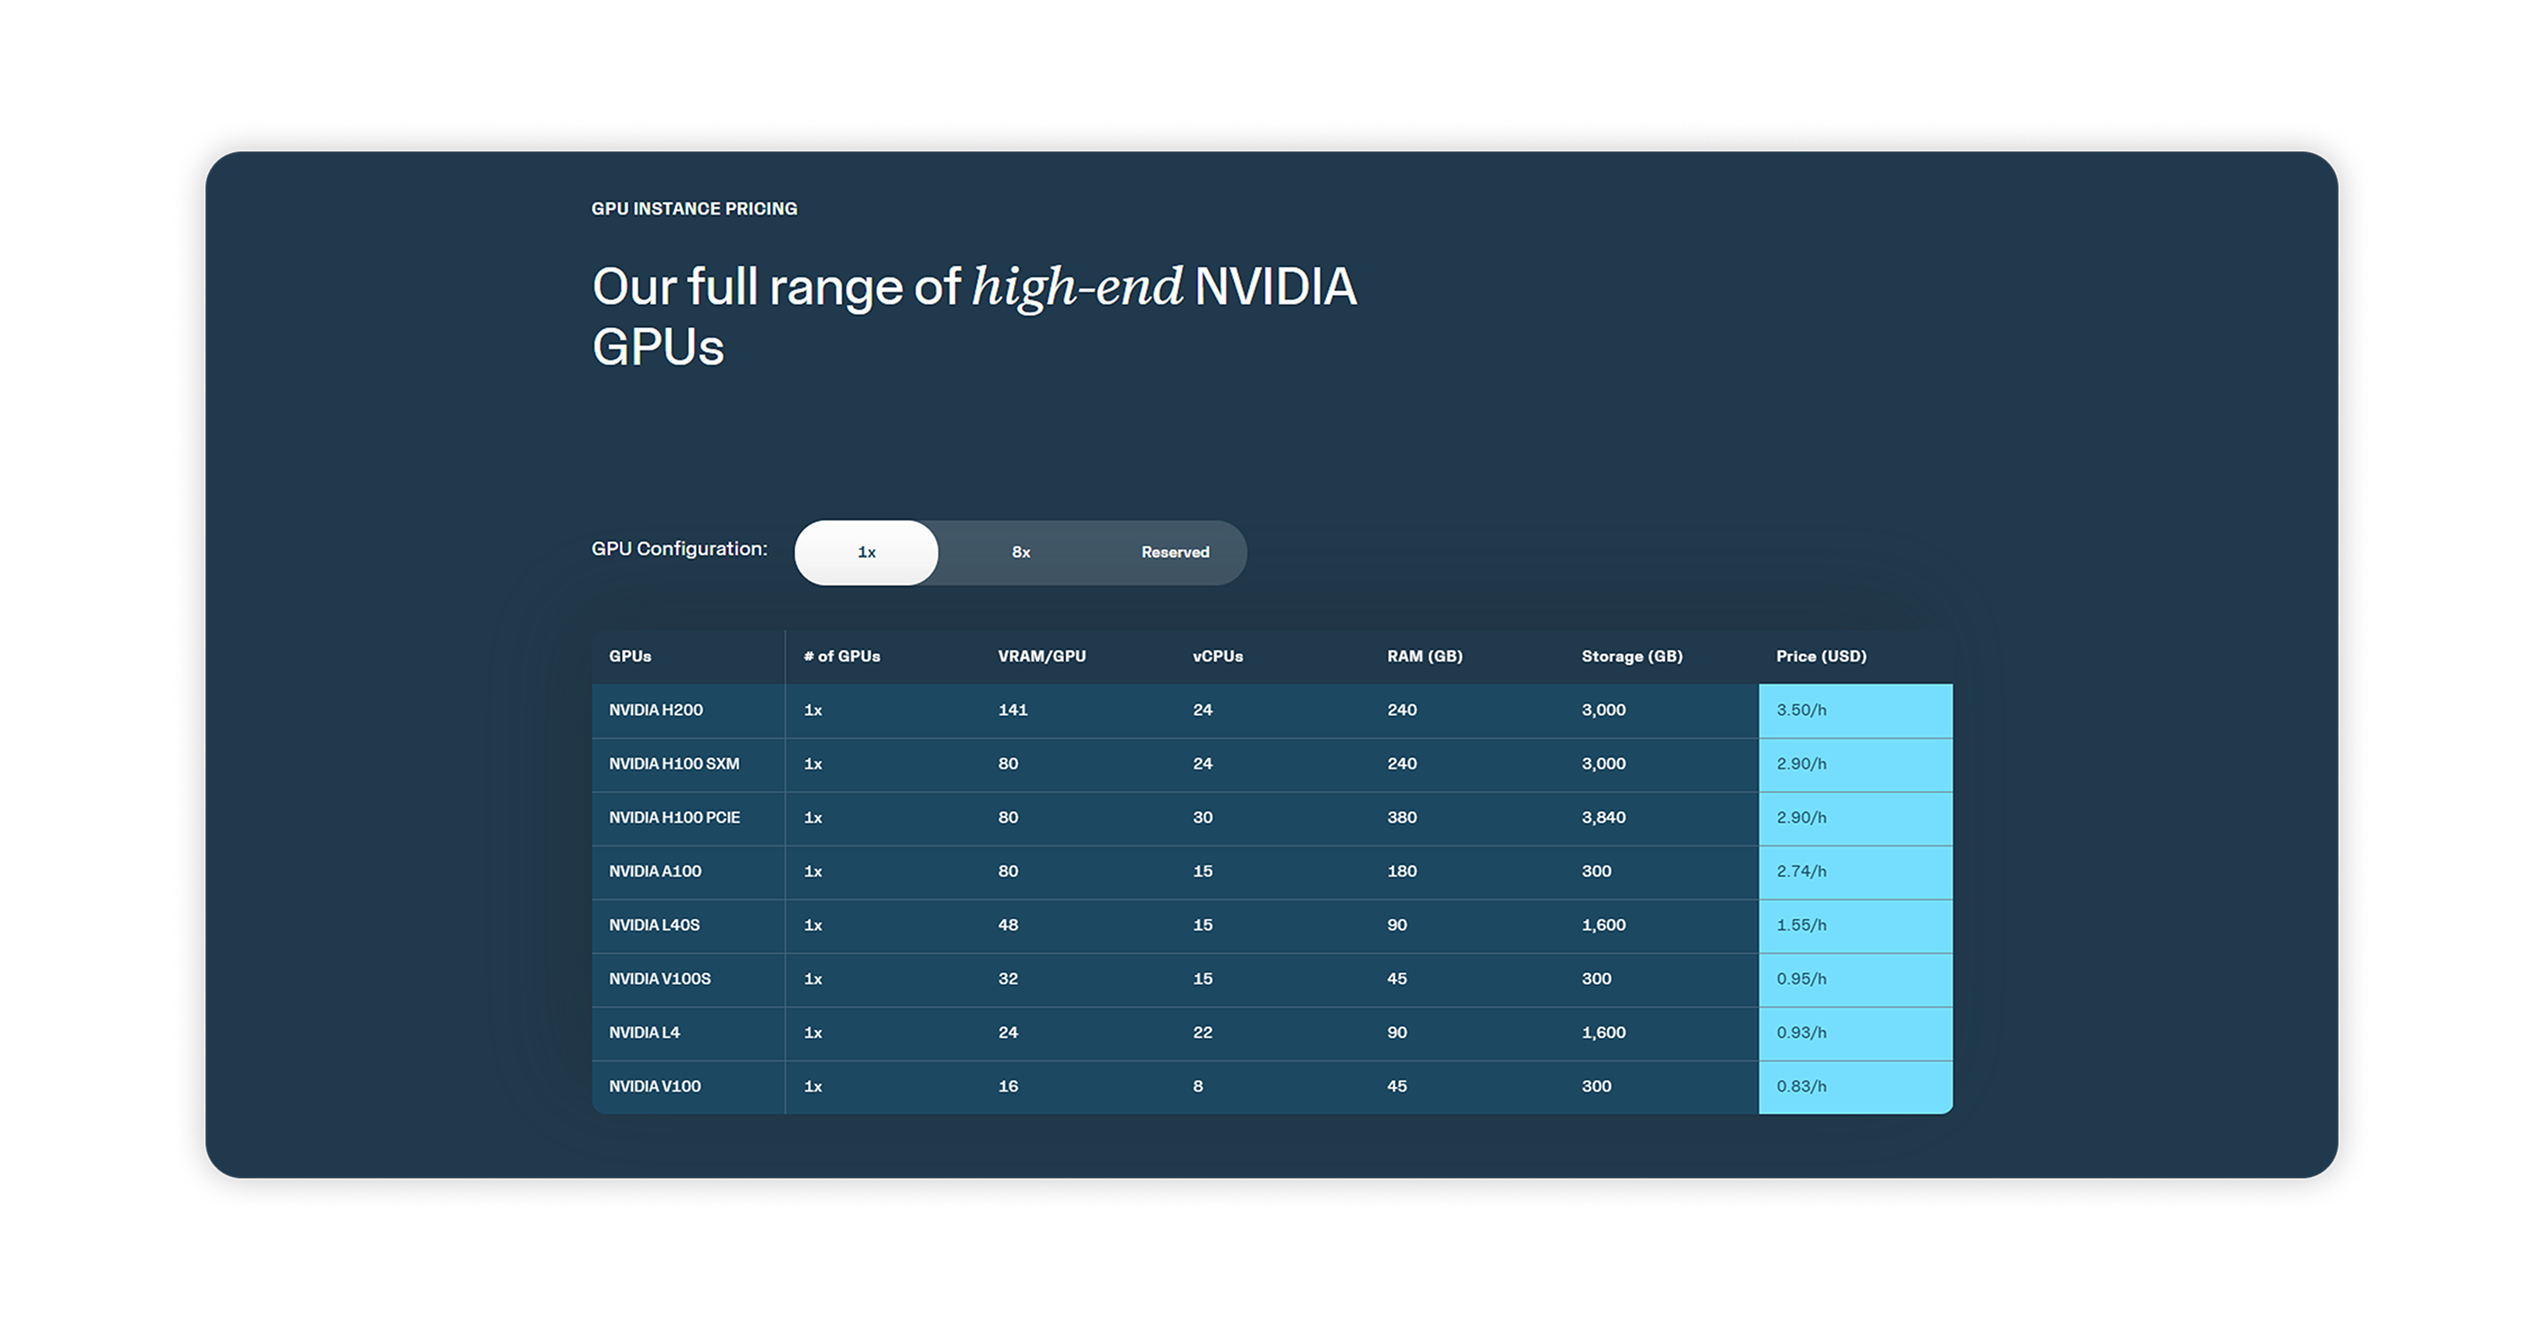Click the RAM (GB) column header
The height and width of the screenshot is (1328, 2544).
1424,656
